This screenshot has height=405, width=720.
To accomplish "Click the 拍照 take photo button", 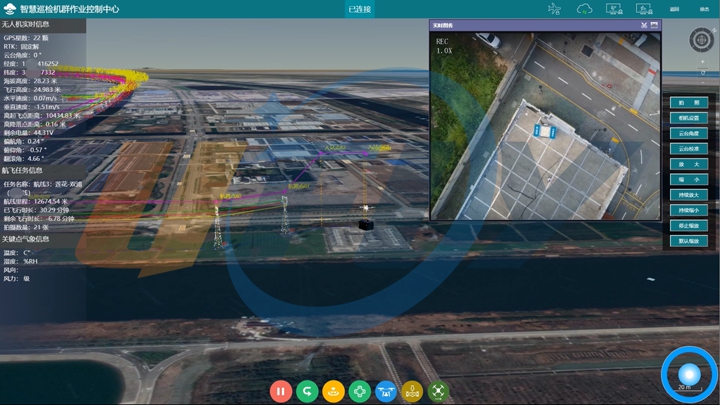I will pos(689,102).
